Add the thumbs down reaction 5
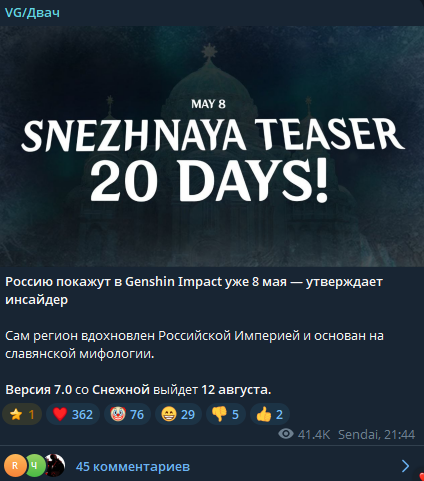Screen dimensions: 424x481 tap(226, 414)
